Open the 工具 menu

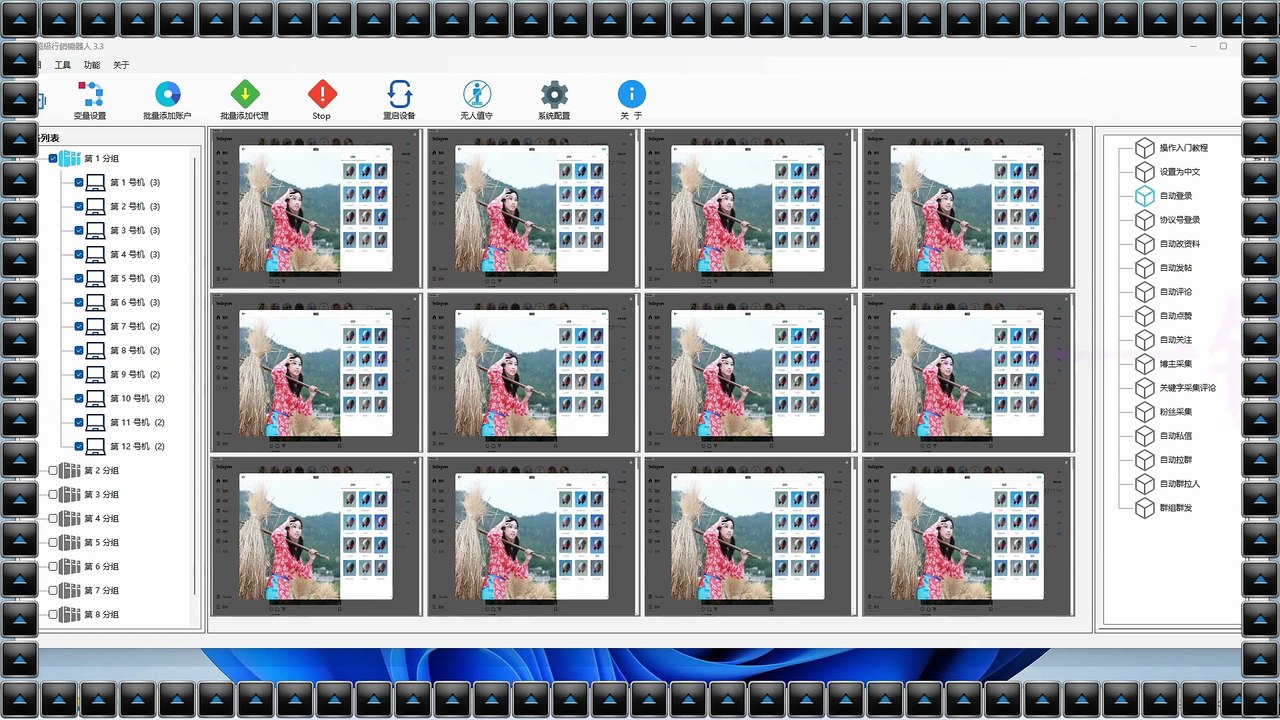click(62, 65)
